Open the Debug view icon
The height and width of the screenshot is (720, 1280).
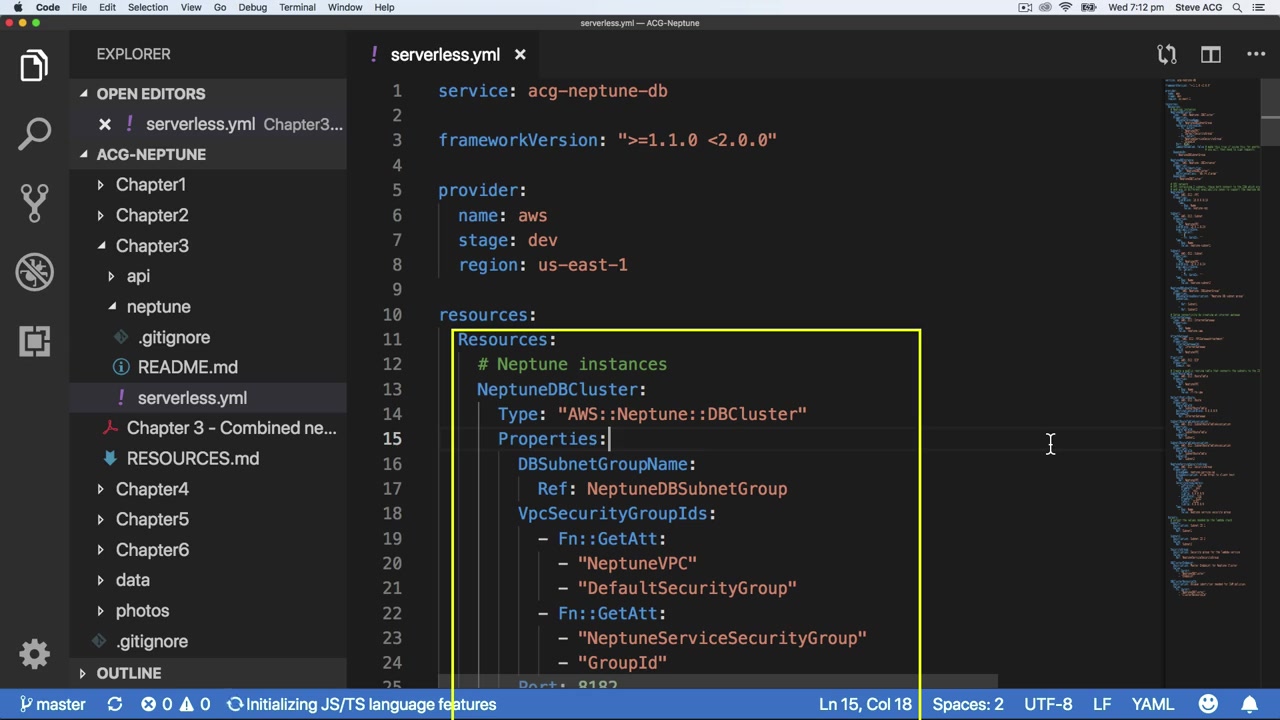pyautogui.click(x=34, y=272)
